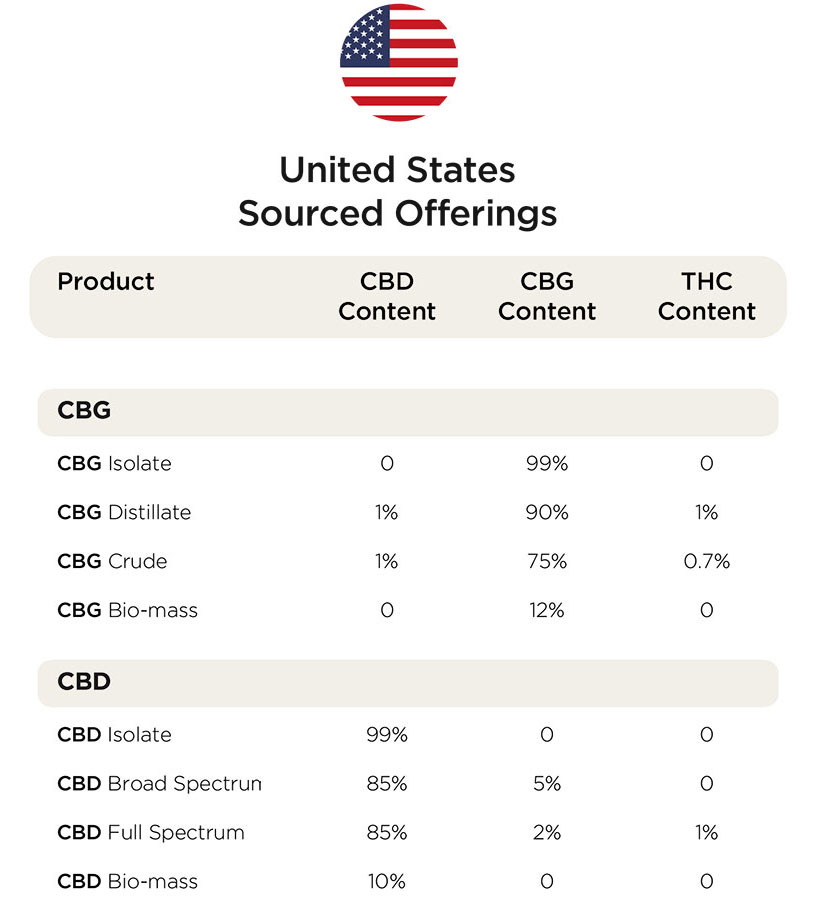The height and width of the screenshot is (924, 821).
Task: Click the 5% CBG value for Broad Spectrum
Action: pyautogui.click(x=547, y=784)
